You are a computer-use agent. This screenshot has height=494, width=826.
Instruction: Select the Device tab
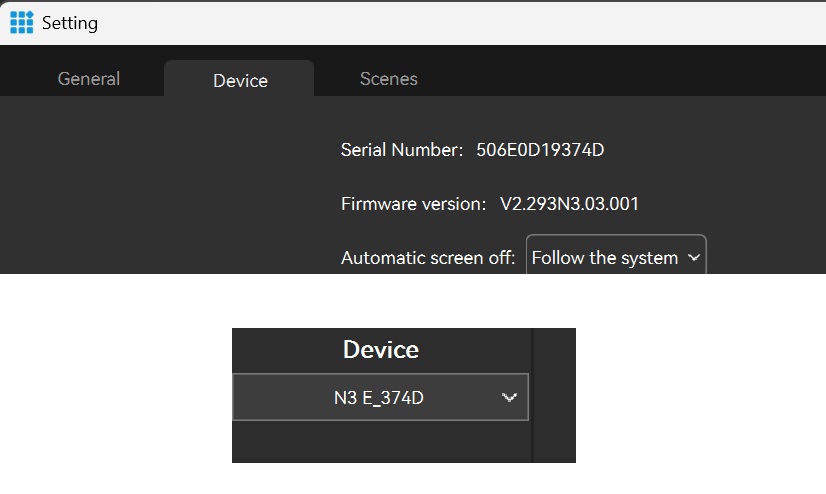(240, 80)
